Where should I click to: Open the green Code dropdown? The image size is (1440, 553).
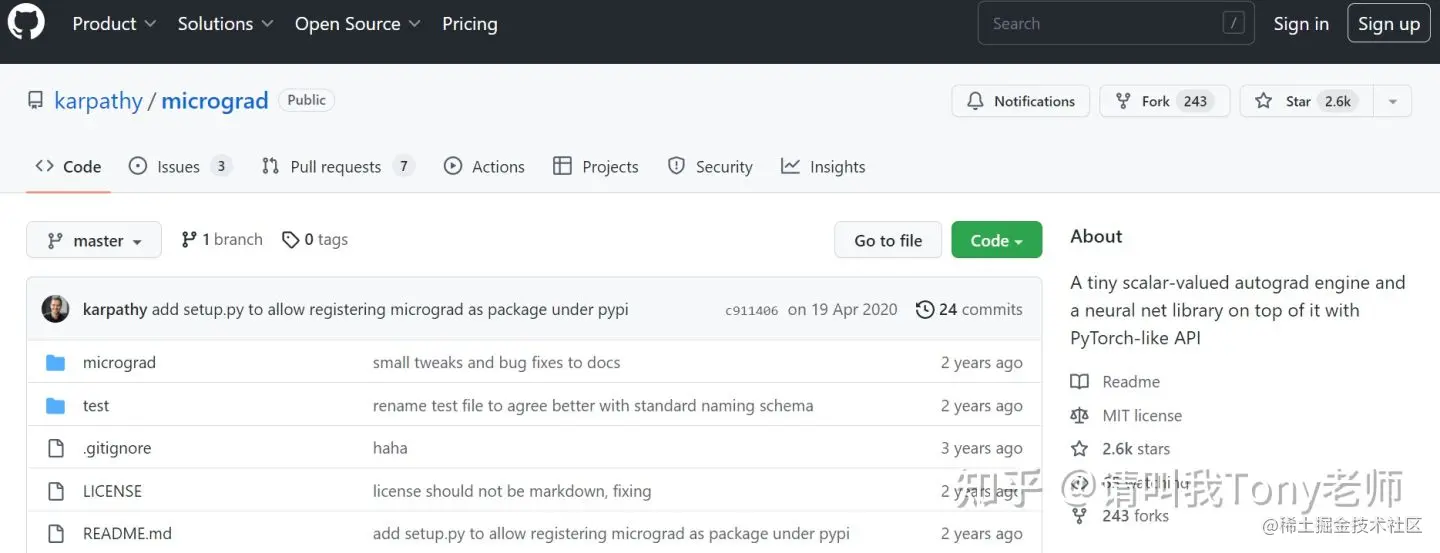click(996, 240)
